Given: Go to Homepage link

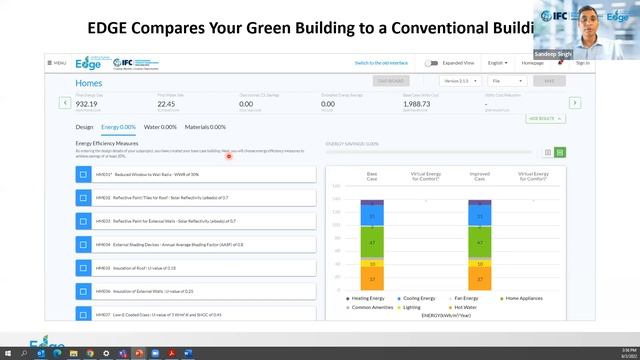Looking at the screenshot, I should point(533,63).
